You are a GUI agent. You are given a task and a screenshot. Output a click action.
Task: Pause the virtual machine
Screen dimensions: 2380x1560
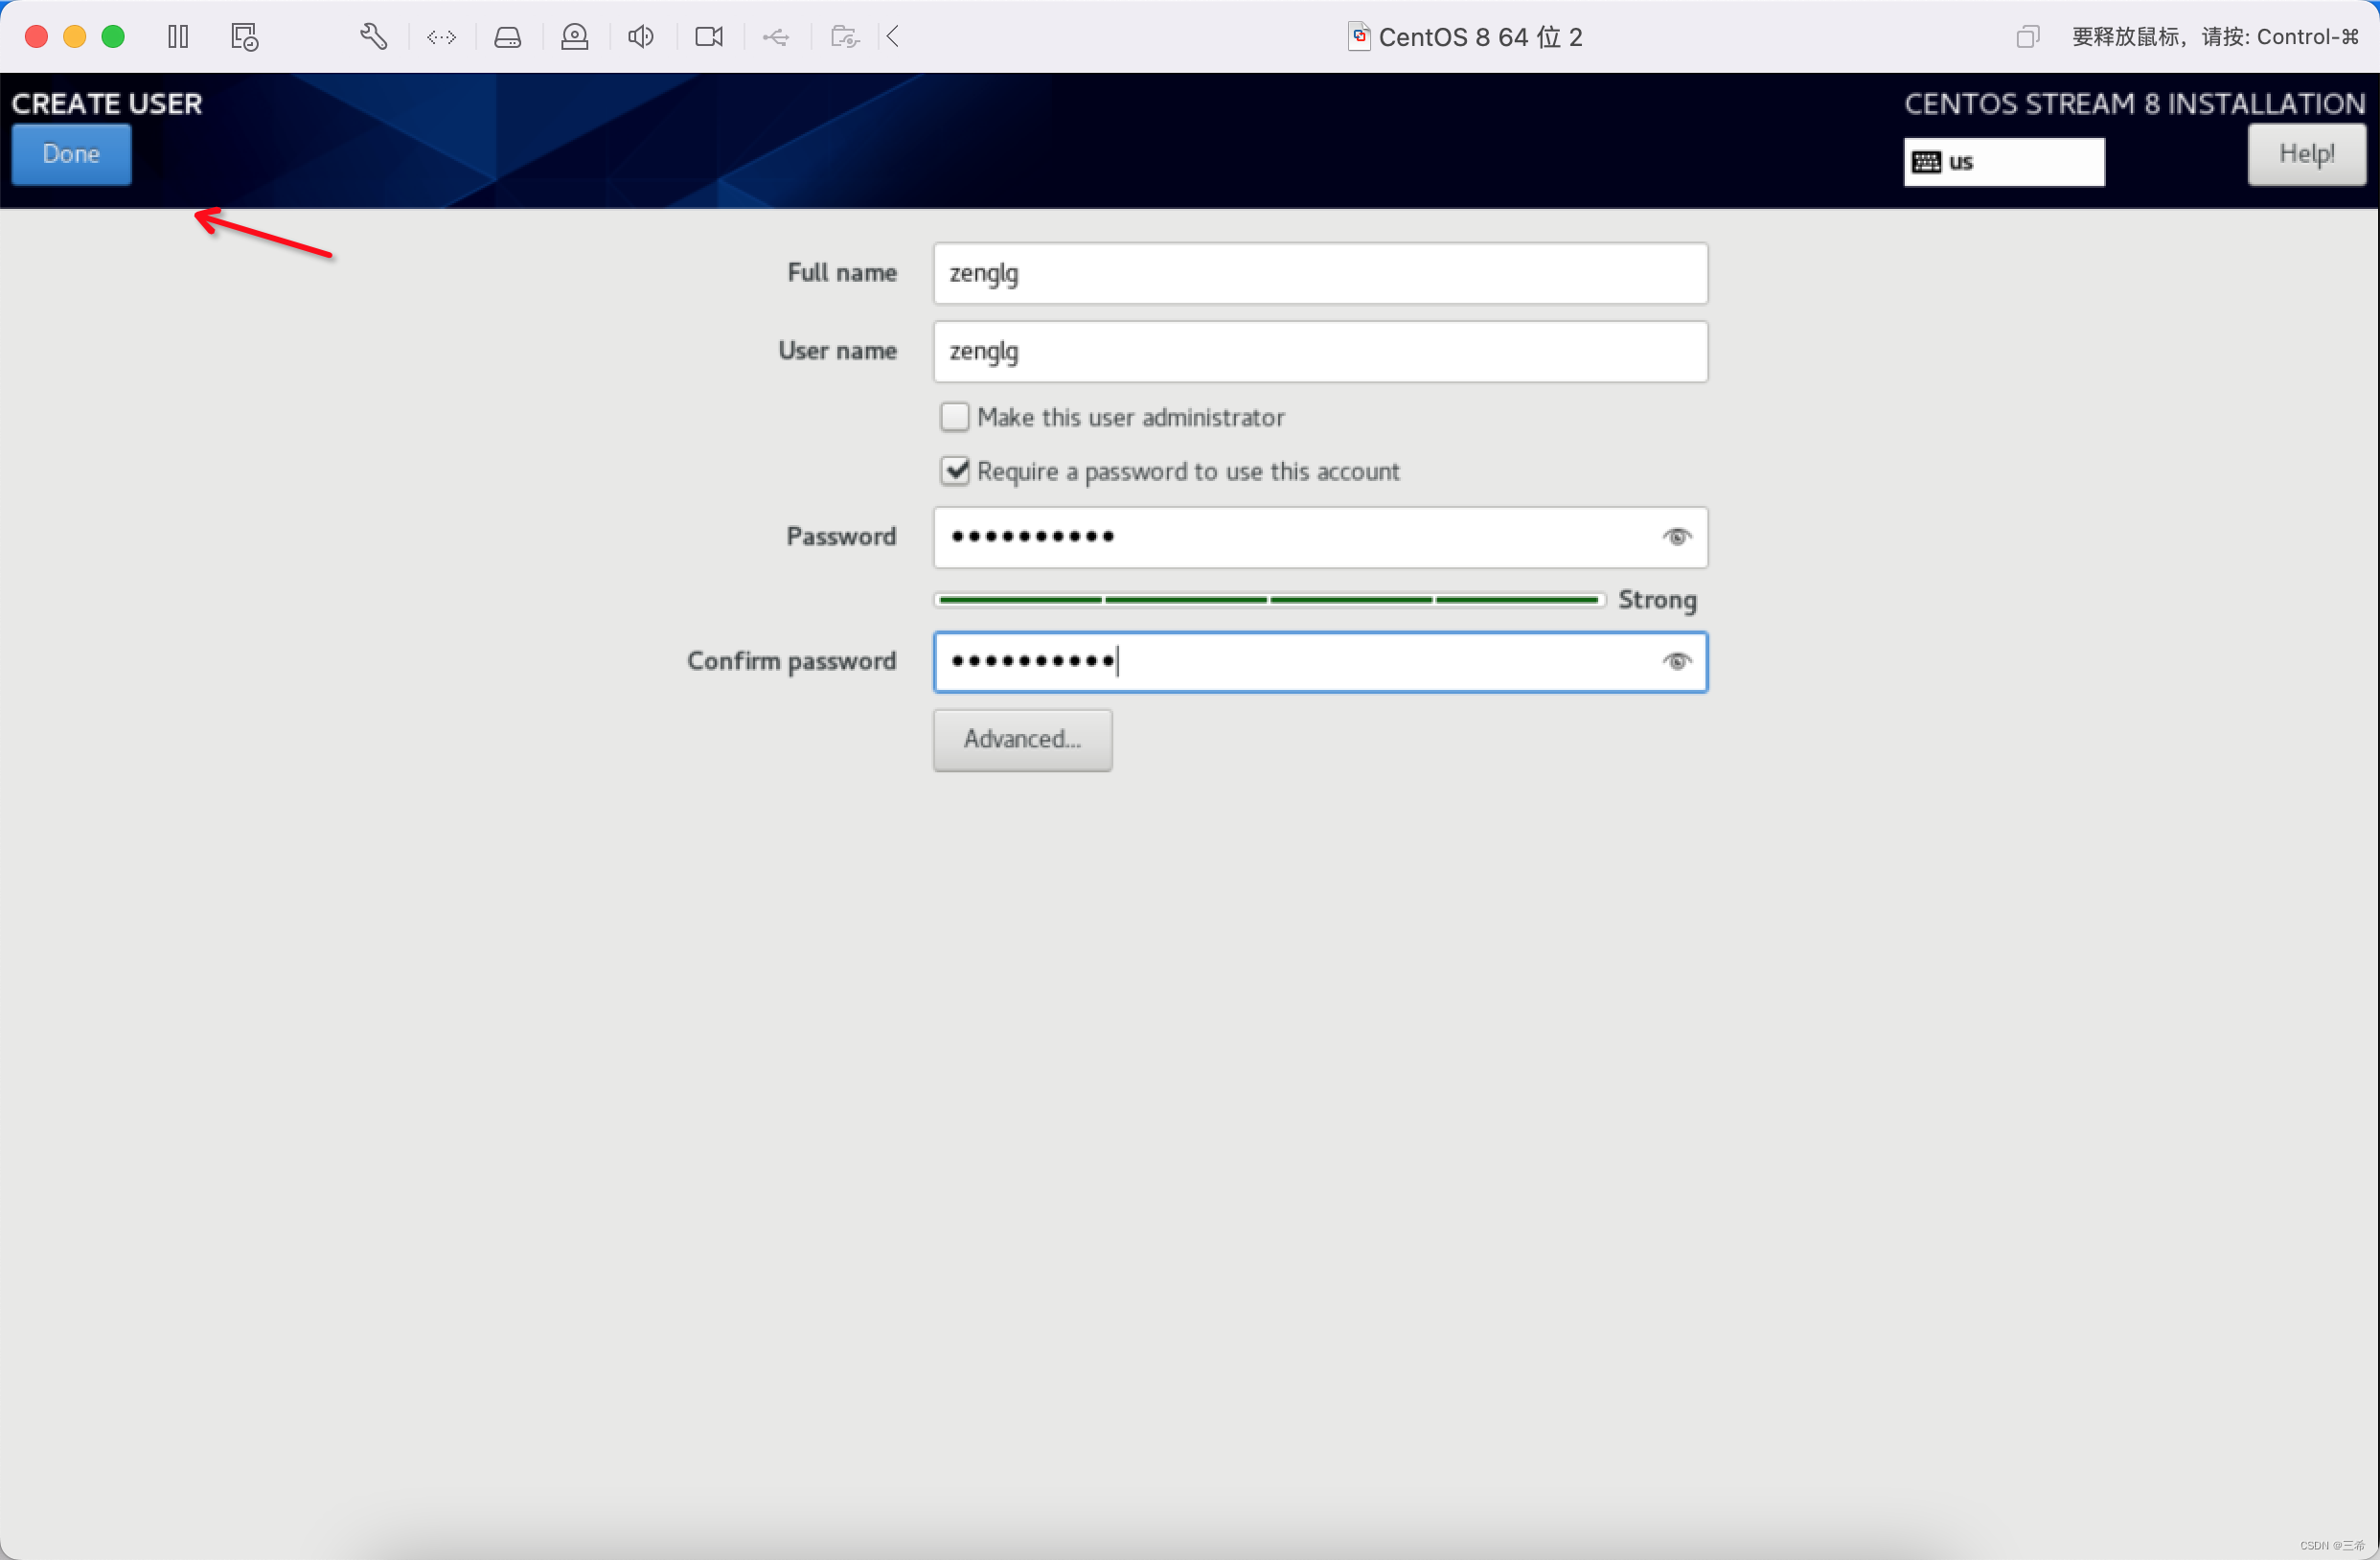[178, 36]
